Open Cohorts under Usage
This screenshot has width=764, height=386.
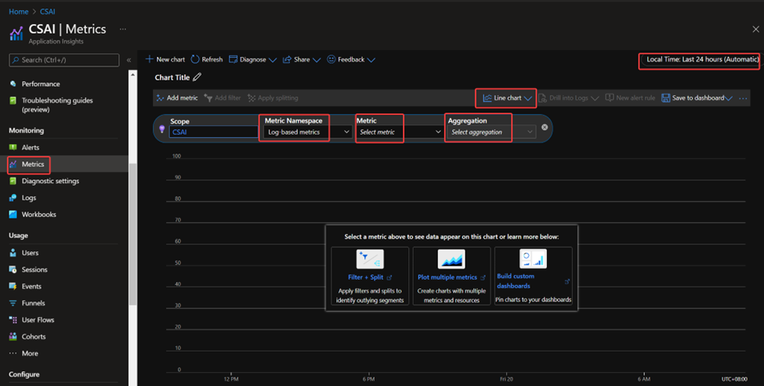click(x=33, y=337)
